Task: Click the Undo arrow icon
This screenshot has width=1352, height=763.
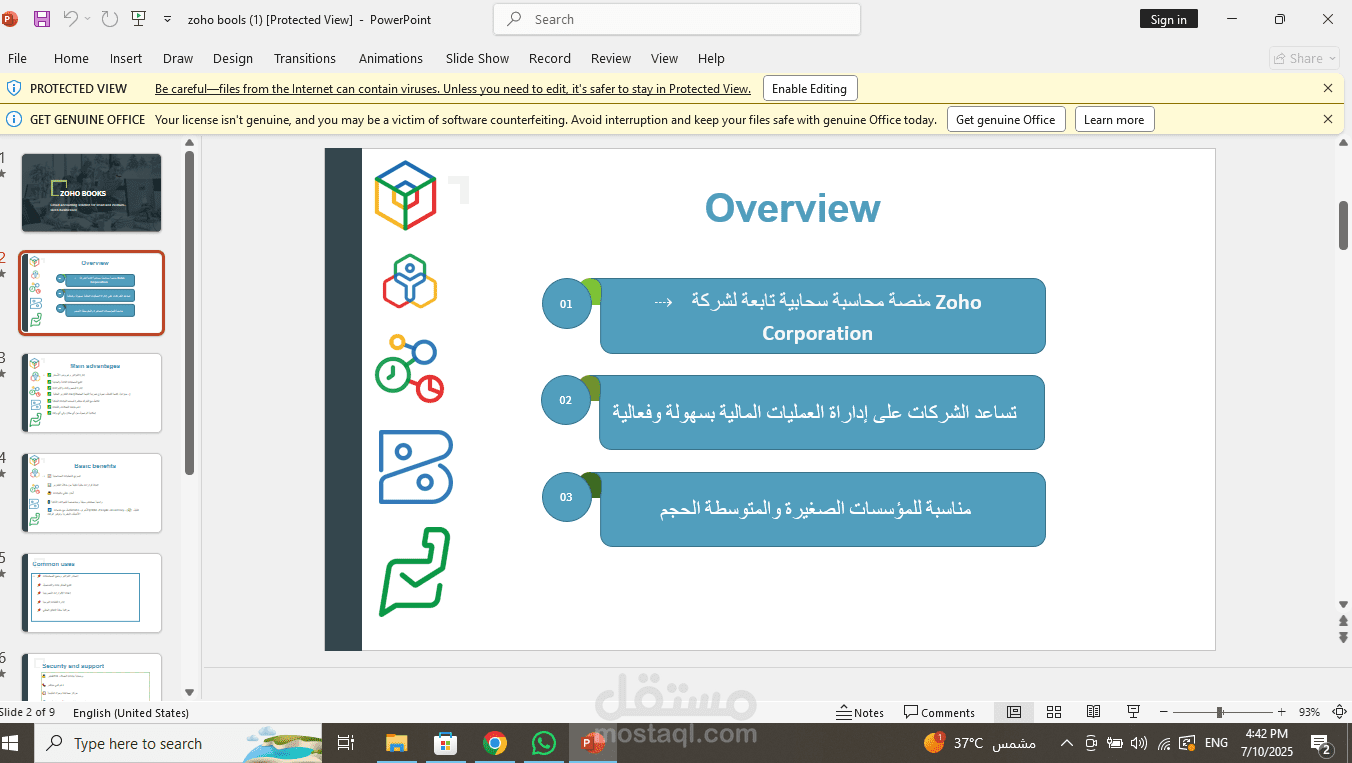Action: (70, 19)
